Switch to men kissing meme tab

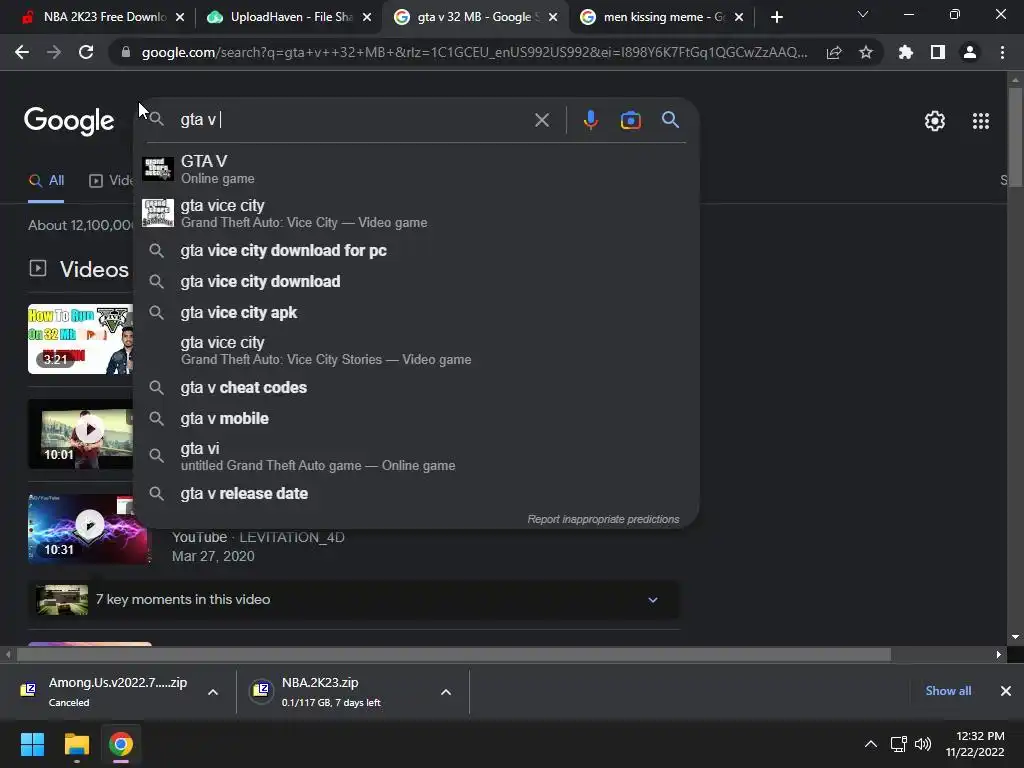662,17
